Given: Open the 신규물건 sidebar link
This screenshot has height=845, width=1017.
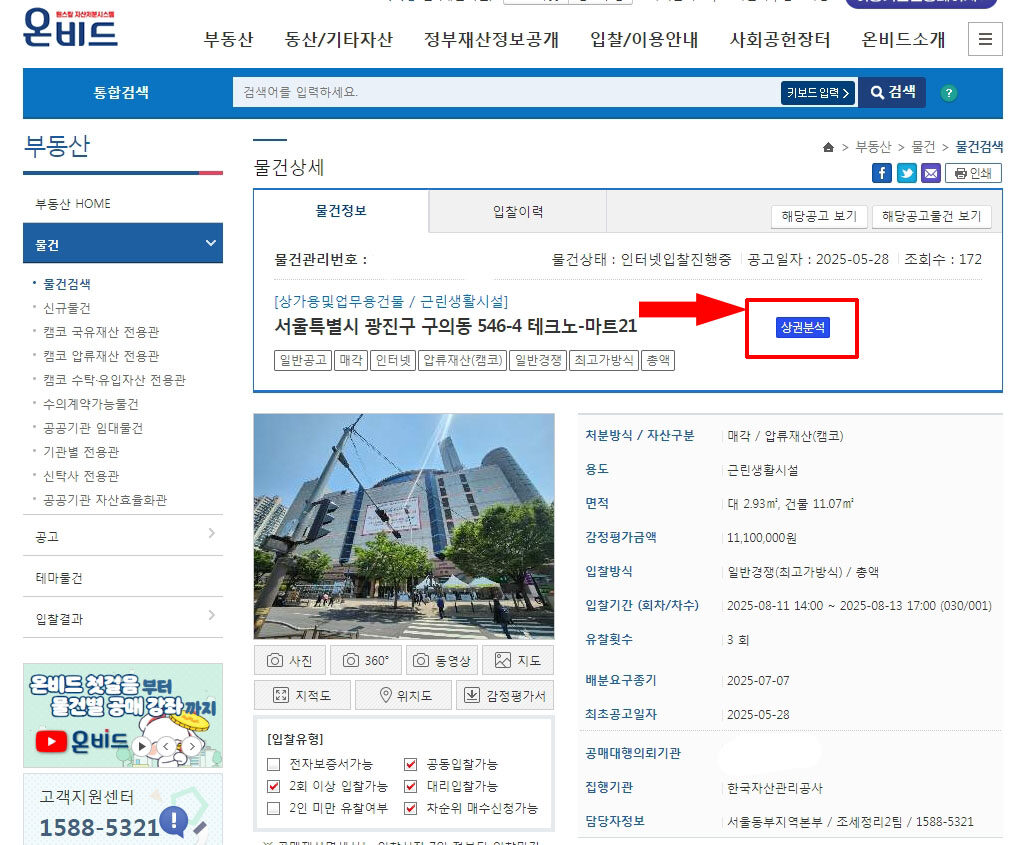Looking at the screenshot, I should 67,307.
